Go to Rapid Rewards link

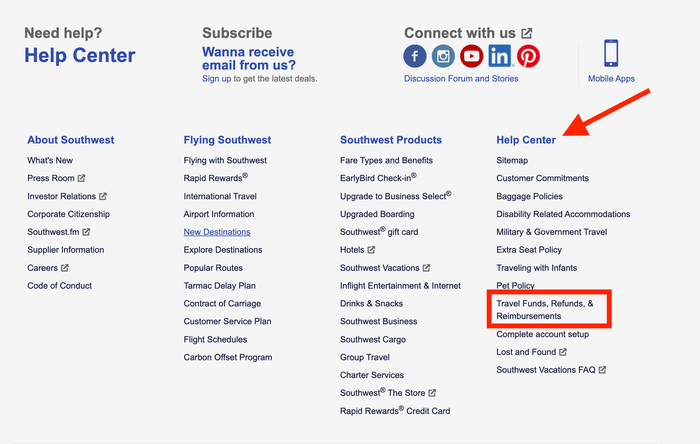[x=216, y=178]
